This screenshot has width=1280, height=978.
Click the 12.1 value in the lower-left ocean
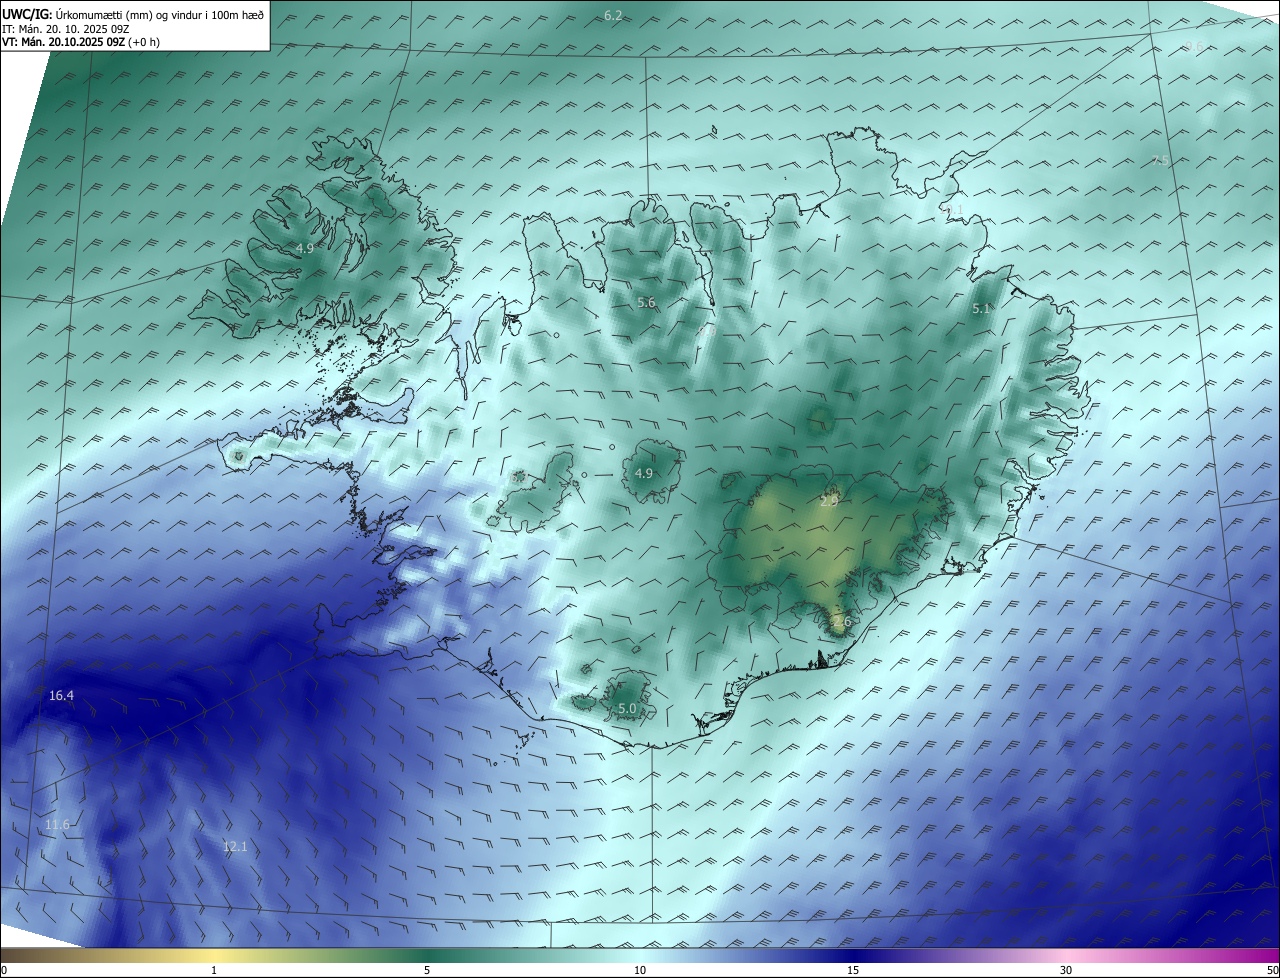tap(234, 847)
